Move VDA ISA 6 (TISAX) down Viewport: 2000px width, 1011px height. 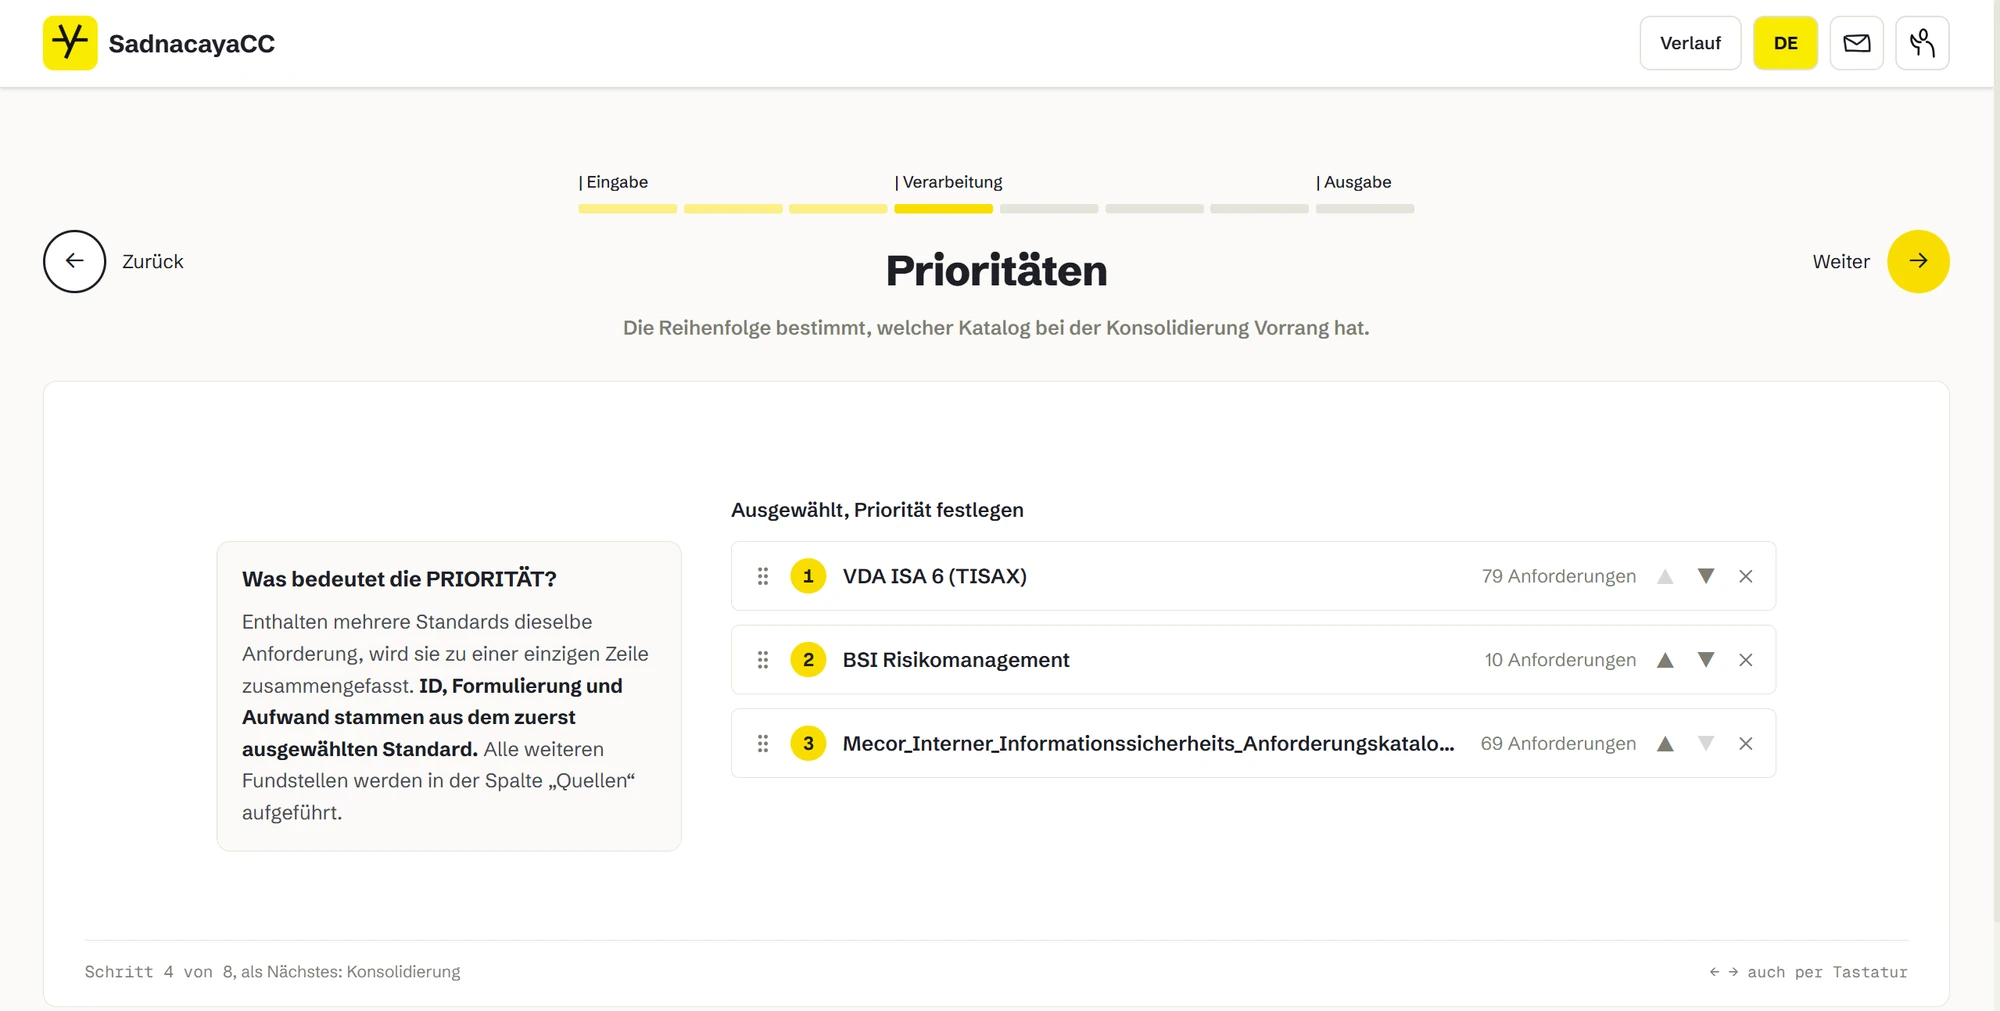[x=1706, y=576]
